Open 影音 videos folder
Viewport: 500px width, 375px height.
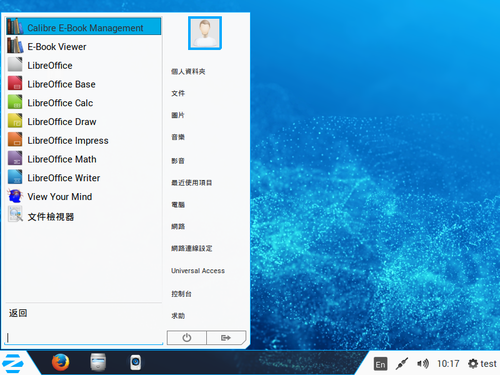pyautogui.click(x=178, y=161)
